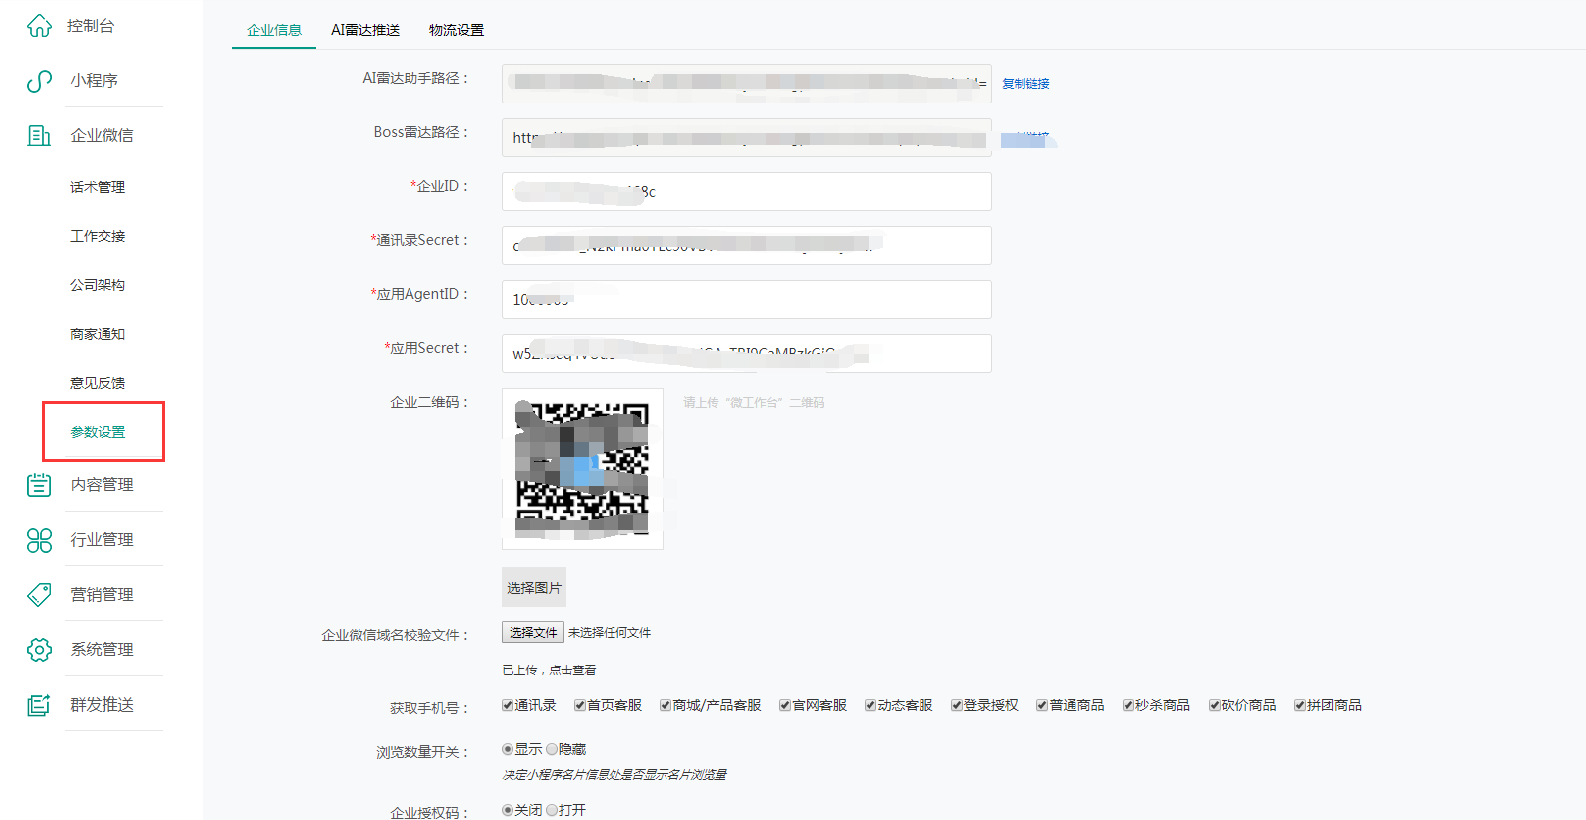Viewport: 1586px width, 820px height.
Task: Open 商家通知 submenu item
Action: point(98,334)
